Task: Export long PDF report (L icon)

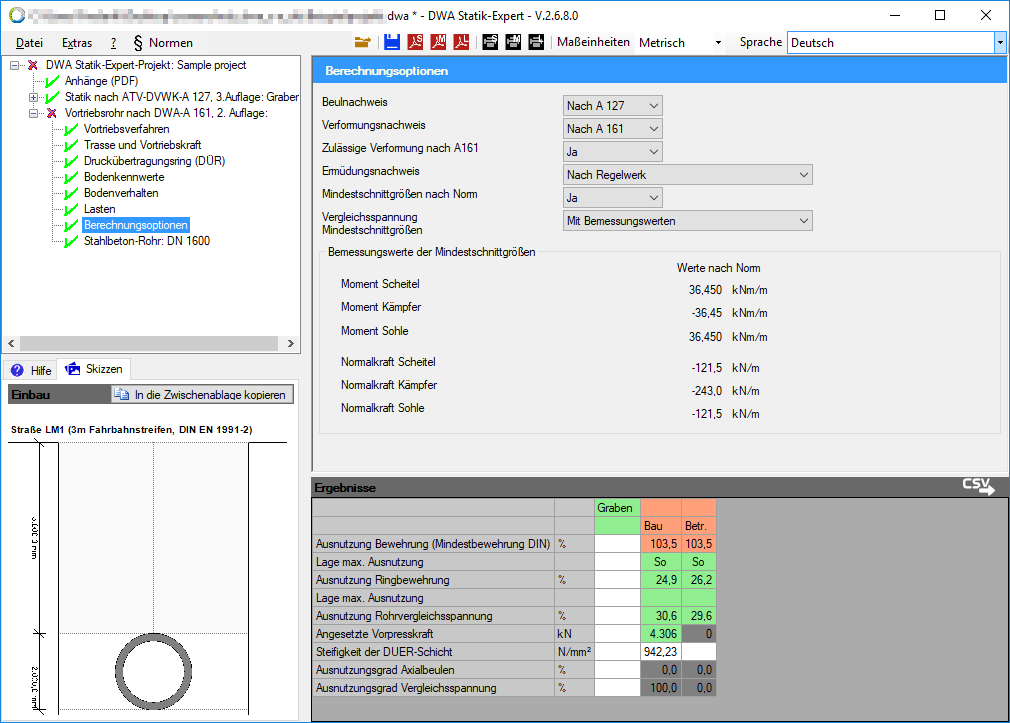Action: point(462,42)
